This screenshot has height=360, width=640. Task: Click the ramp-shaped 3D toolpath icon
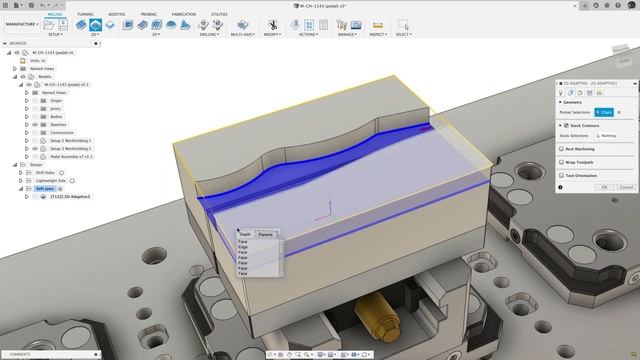(185, 25)
